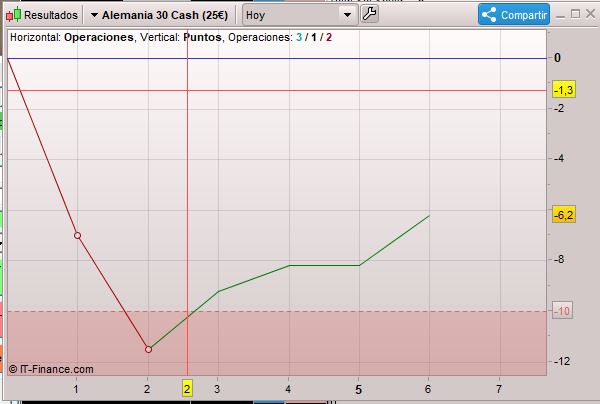The width and height of the screenshot is (600, 404).
Task: Minimize the Resultados window
Action: [560, 15]
